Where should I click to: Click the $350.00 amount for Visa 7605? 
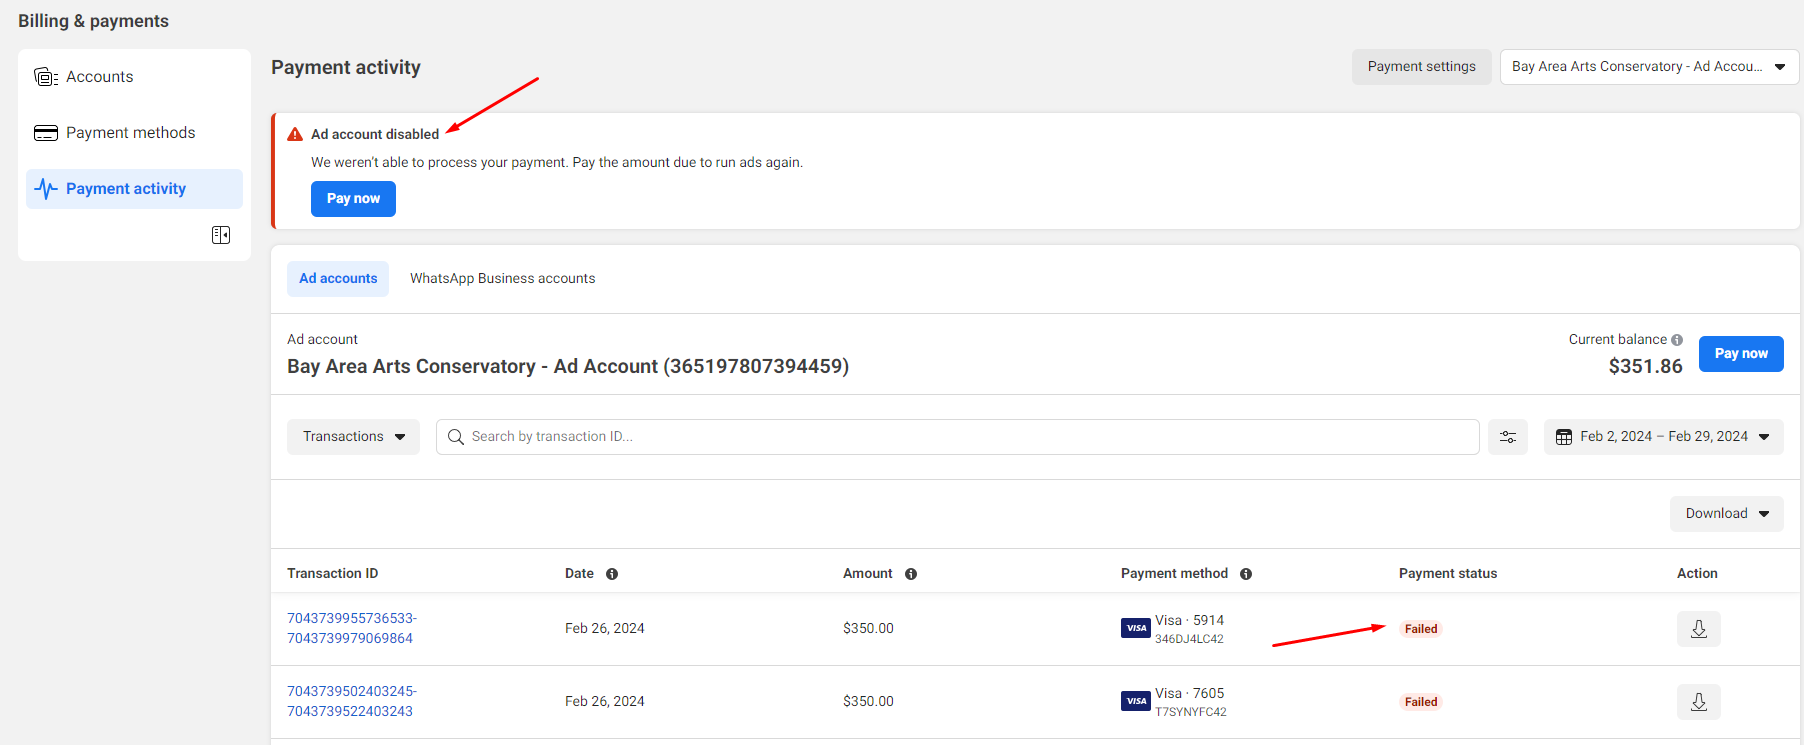[868, 702]
